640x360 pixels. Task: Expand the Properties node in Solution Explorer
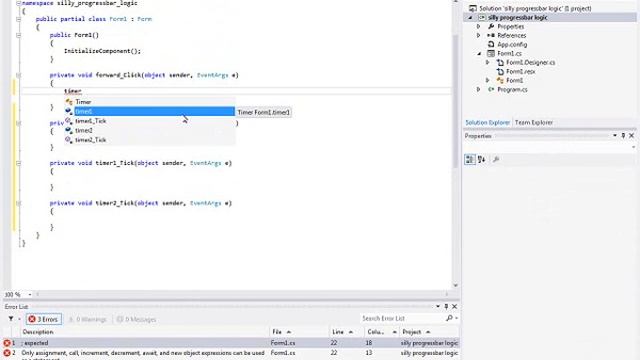(x=479, y=27)
